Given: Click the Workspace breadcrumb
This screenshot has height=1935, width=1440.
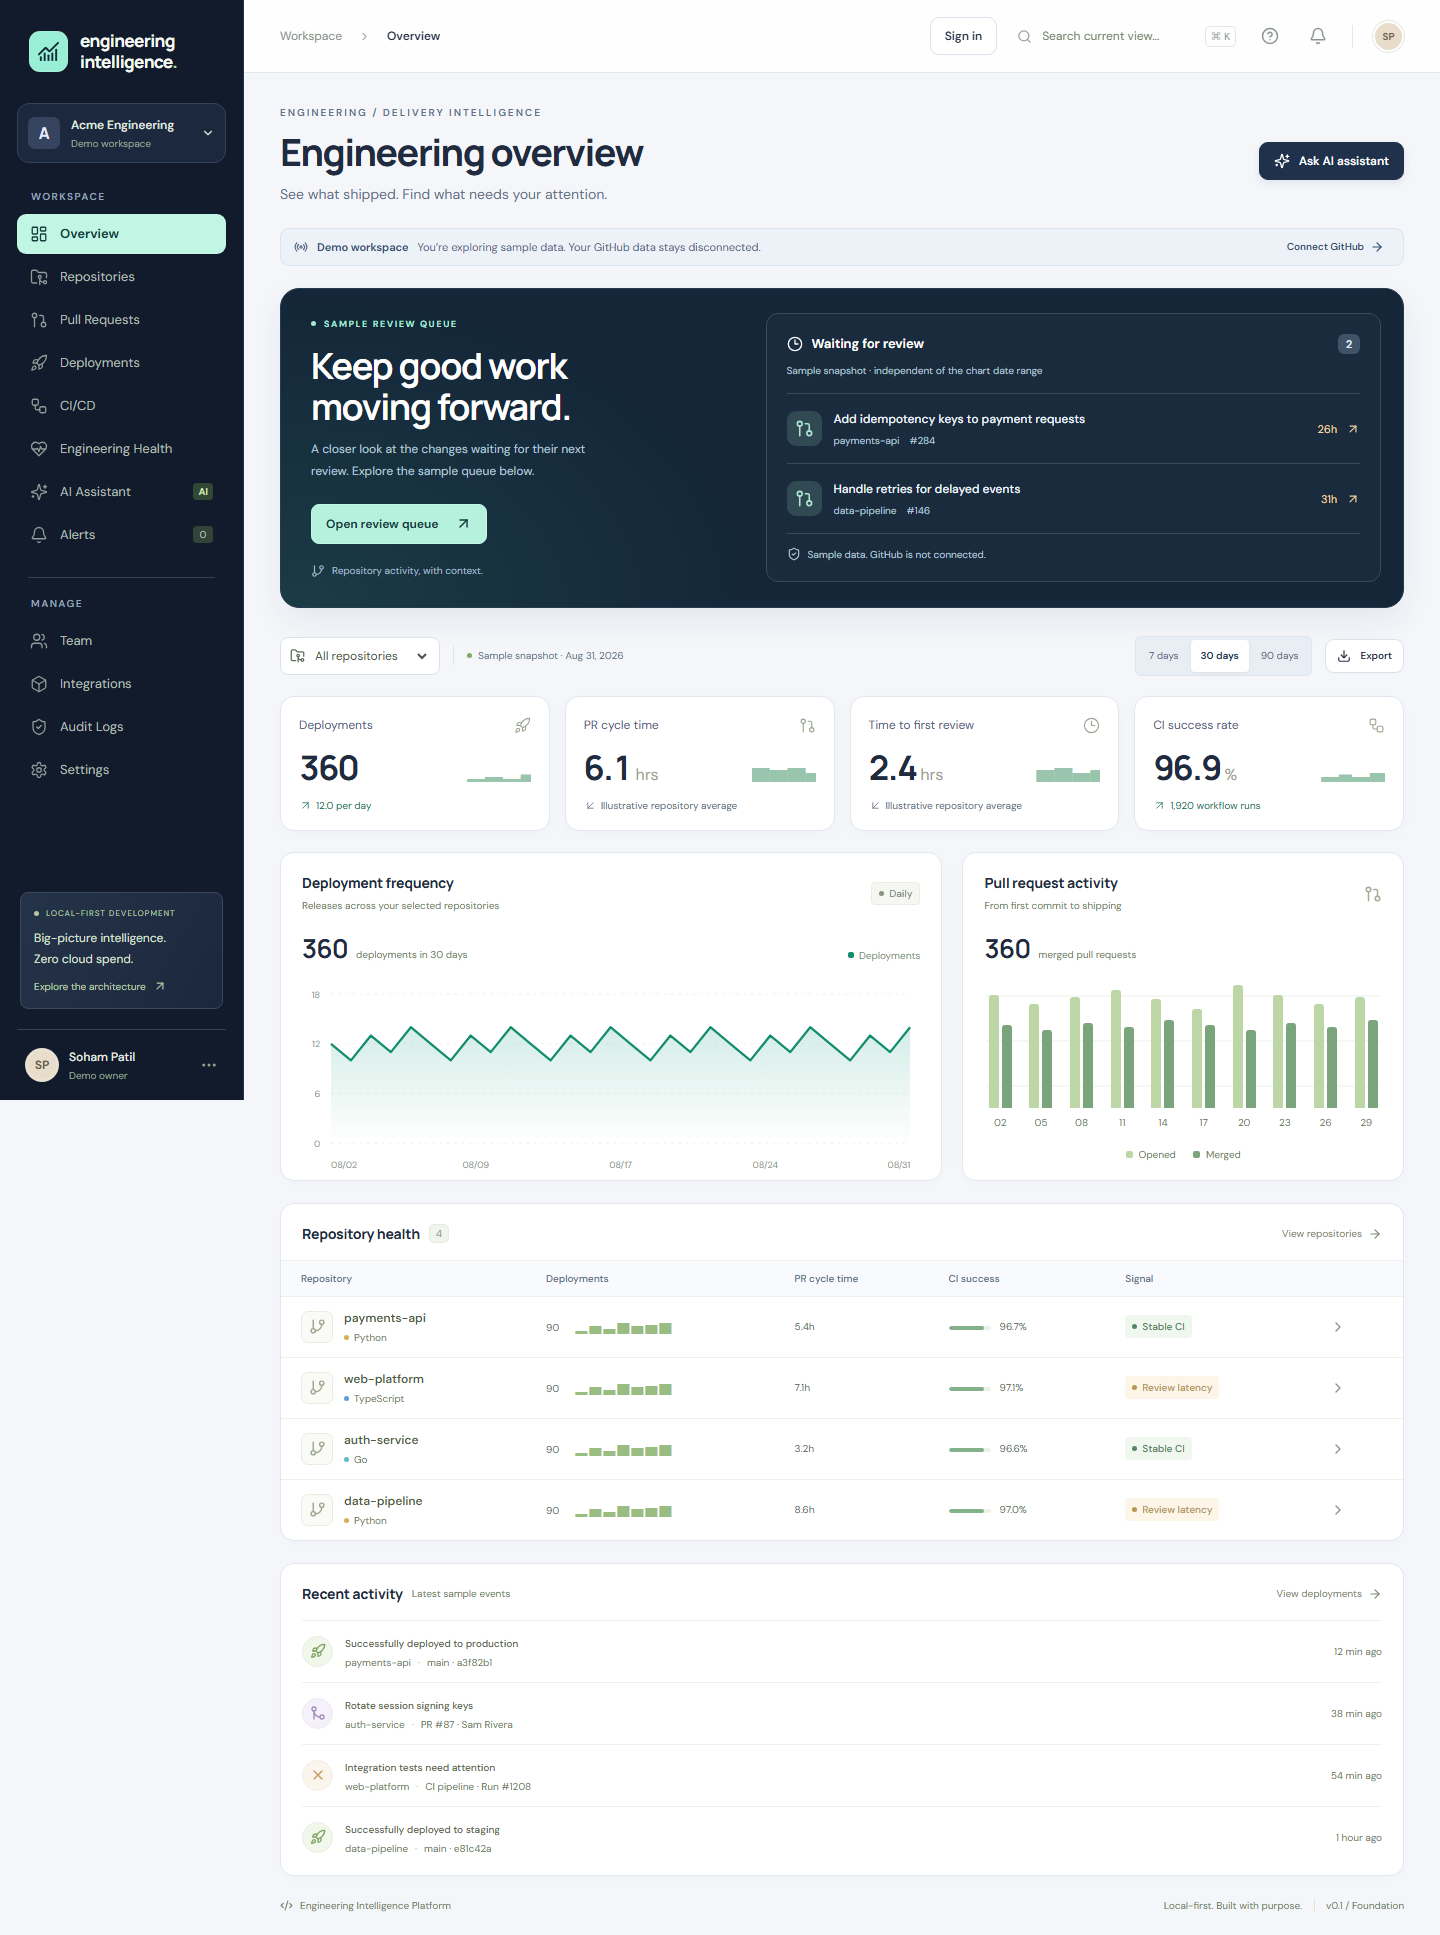Looking at the screenshot, I should [x=311, y=36].
